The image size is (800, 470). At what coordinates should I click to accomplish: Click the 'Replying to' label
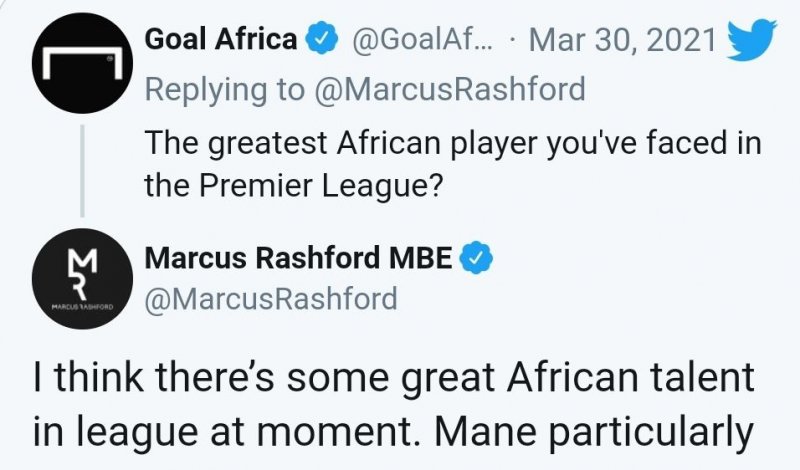[225, 89]
